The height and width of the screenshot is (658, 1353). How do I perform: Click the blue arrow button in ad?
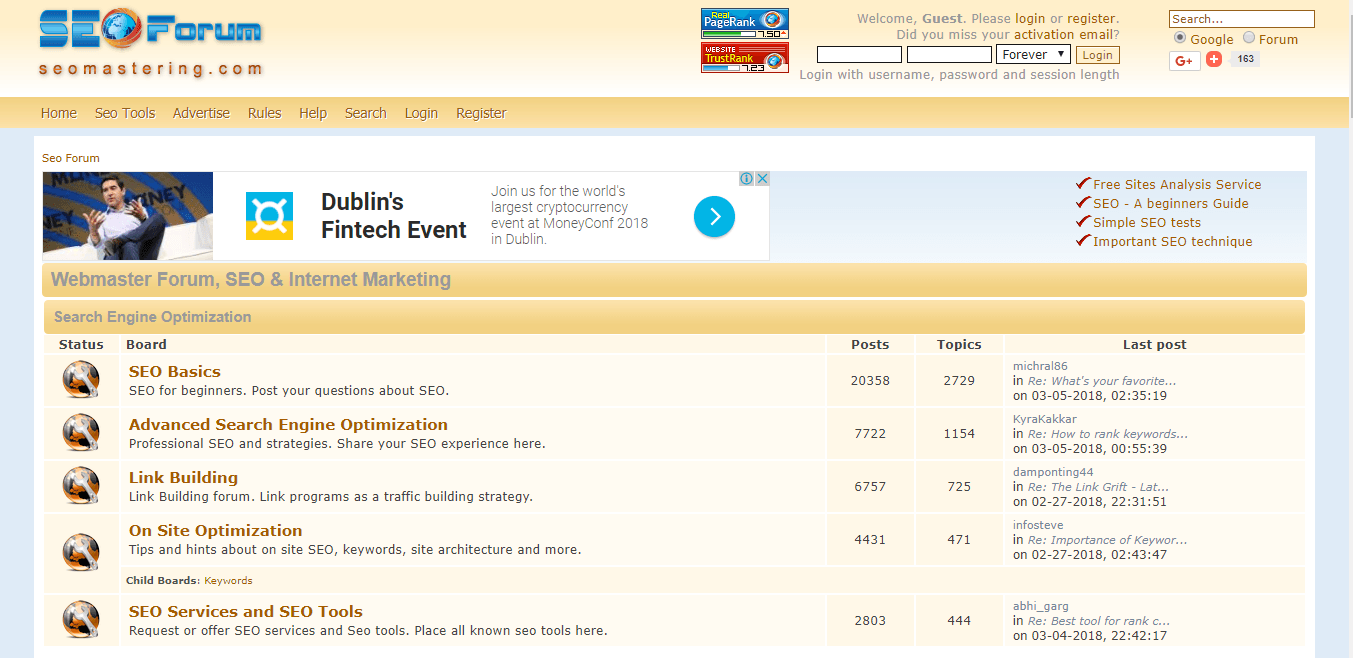pyautogui.click(x=715, y=217)
